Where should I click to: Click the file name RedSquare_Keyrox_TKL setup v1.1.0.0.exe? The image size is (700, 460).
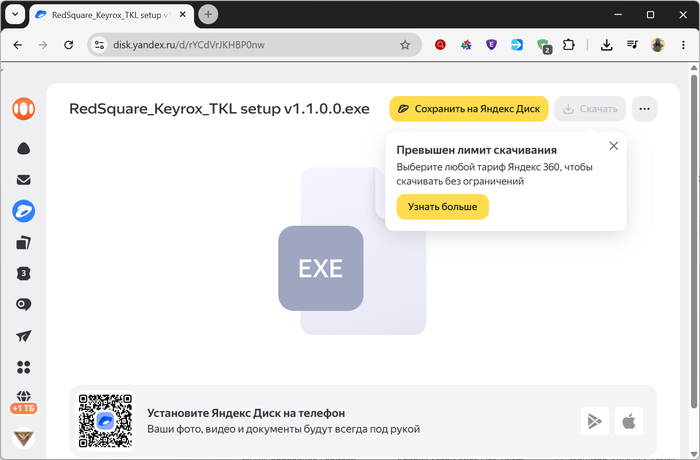coord(219,109)
